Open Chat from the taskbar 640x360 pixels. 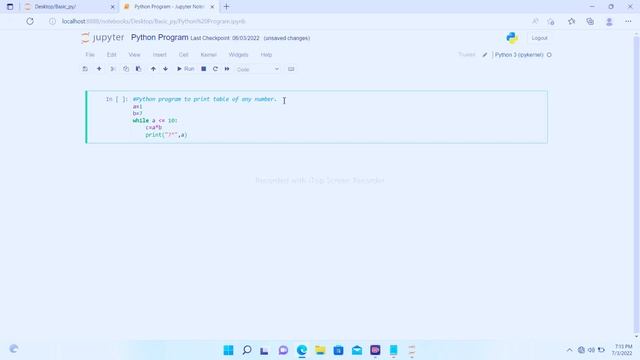(283, 350)
